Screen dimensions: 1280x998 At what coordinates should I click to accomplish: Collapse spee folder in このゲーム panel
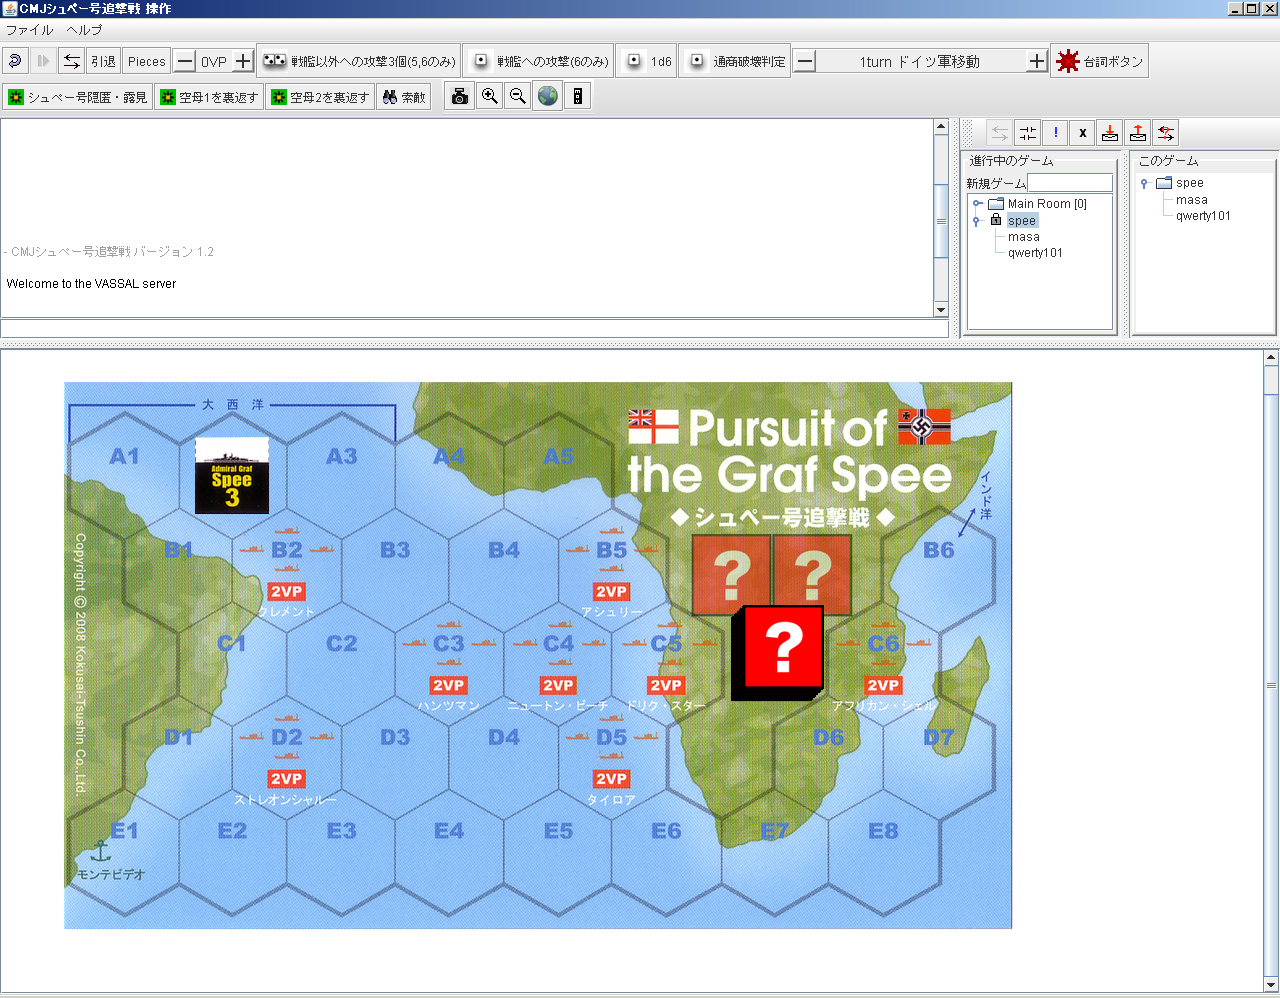[x=1145, y=183]
